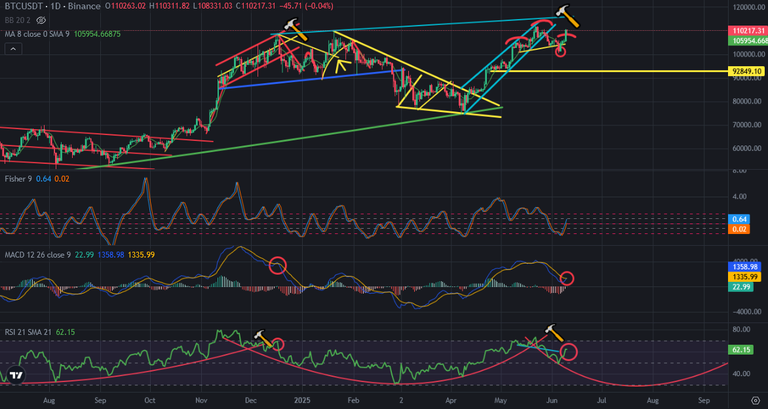
Task: Click the red circle on MACD in December
Action: (x=278, y=266)
